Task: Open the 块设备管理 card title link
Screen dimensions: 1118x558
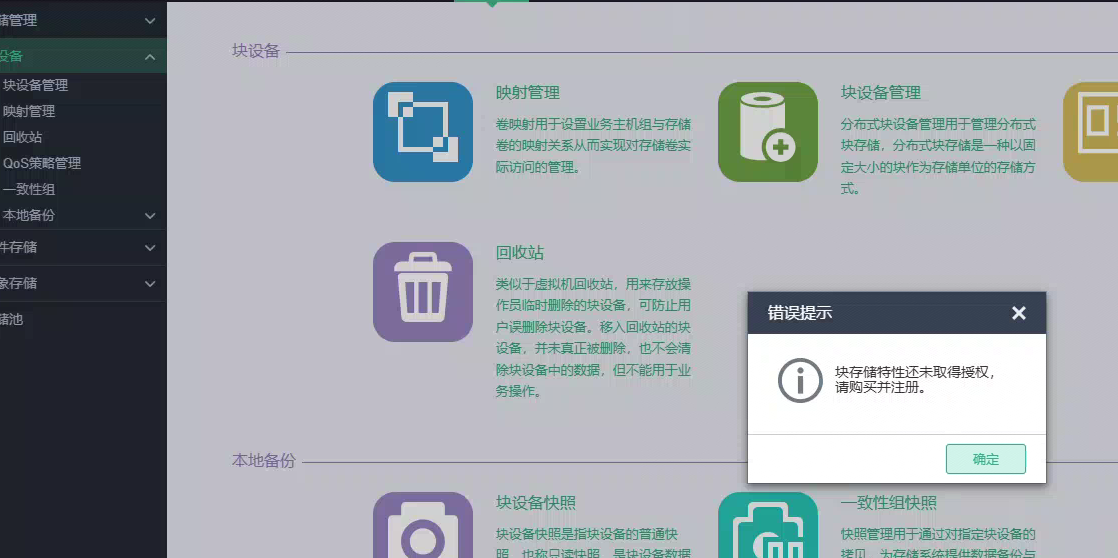Action: (881, 93)
